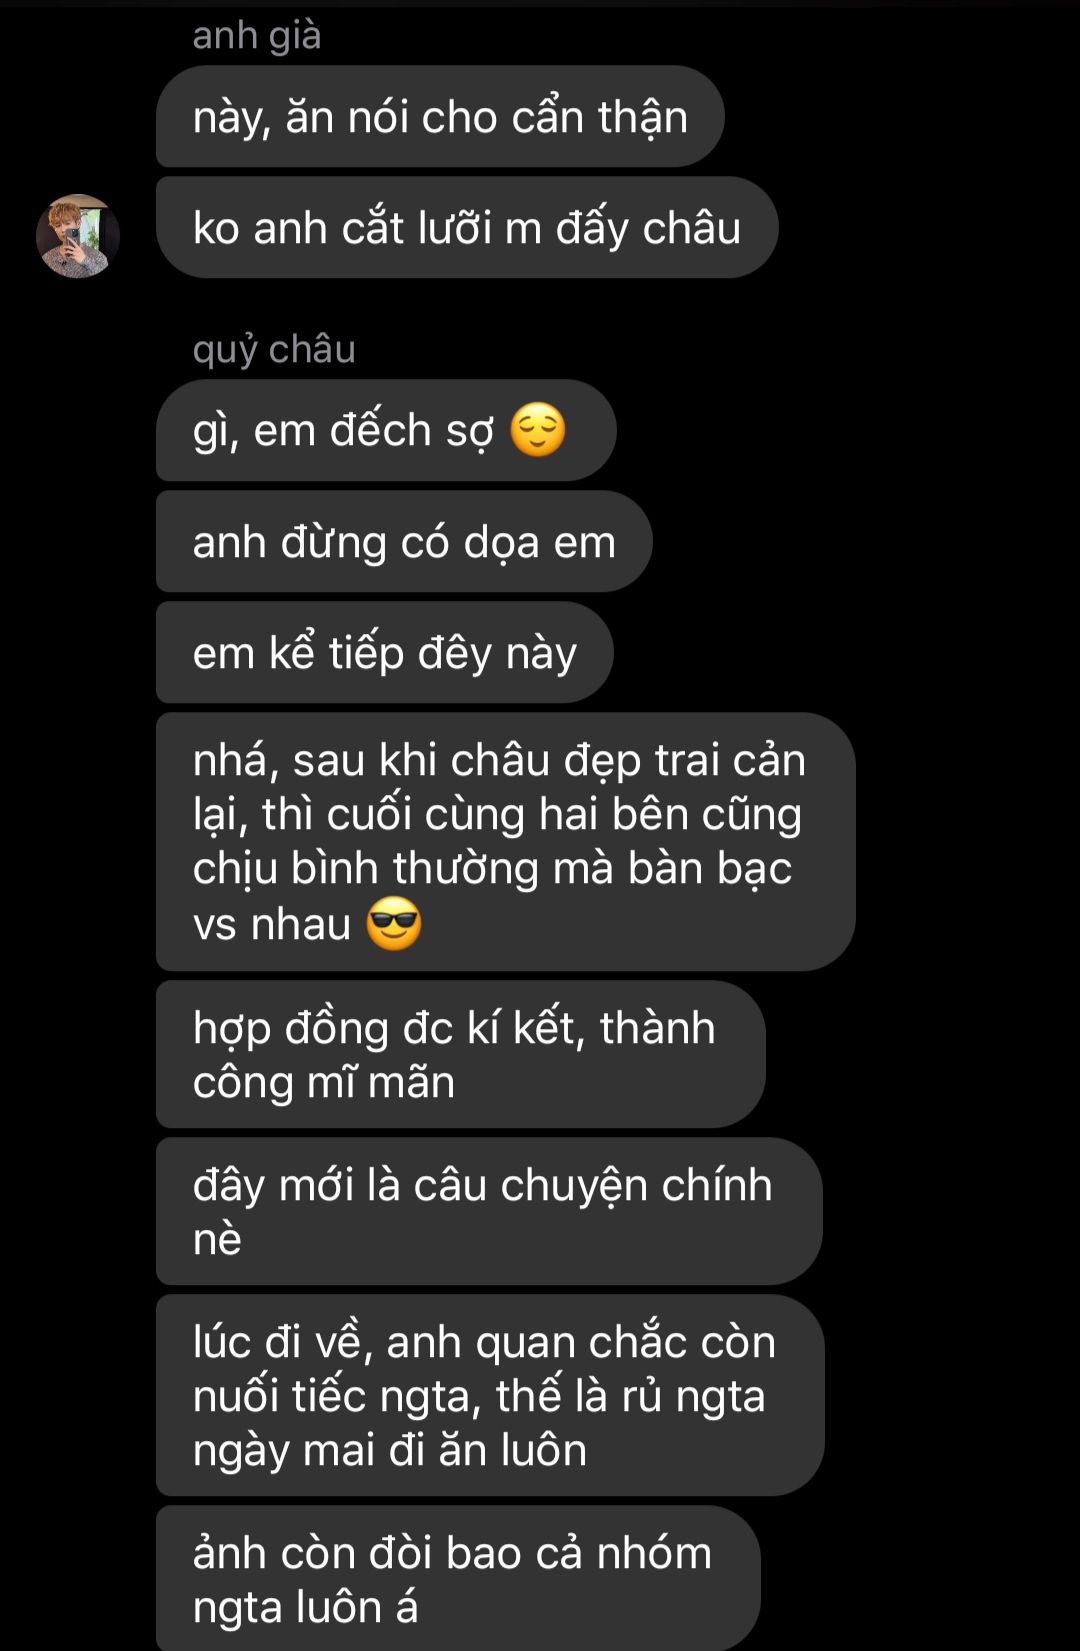Click the sunglasses emoji
Screen dimensions: 1080x1651
394,923
